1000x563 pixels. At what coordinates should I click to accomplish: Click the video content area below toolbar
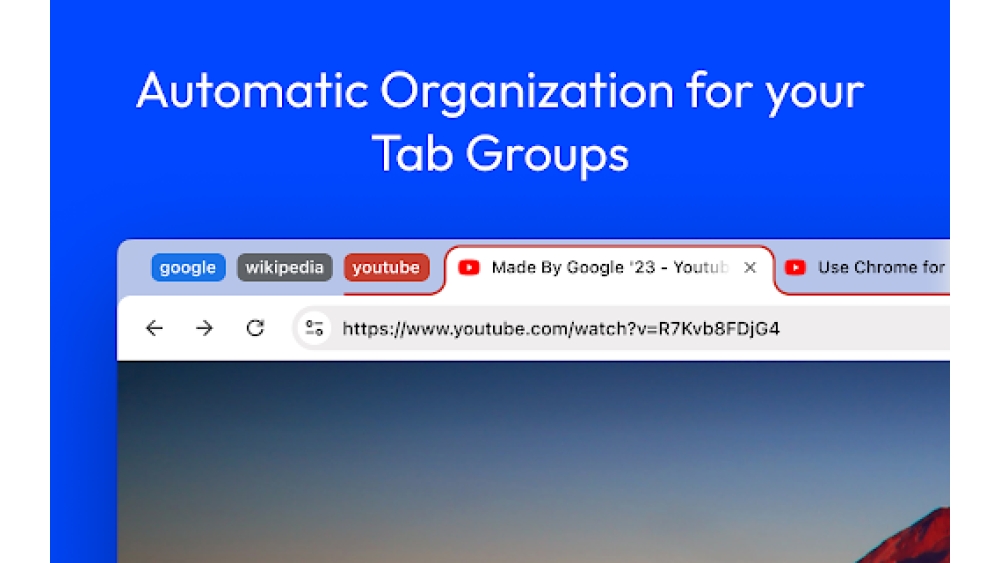pyautogui.click(x=533, y=462)
